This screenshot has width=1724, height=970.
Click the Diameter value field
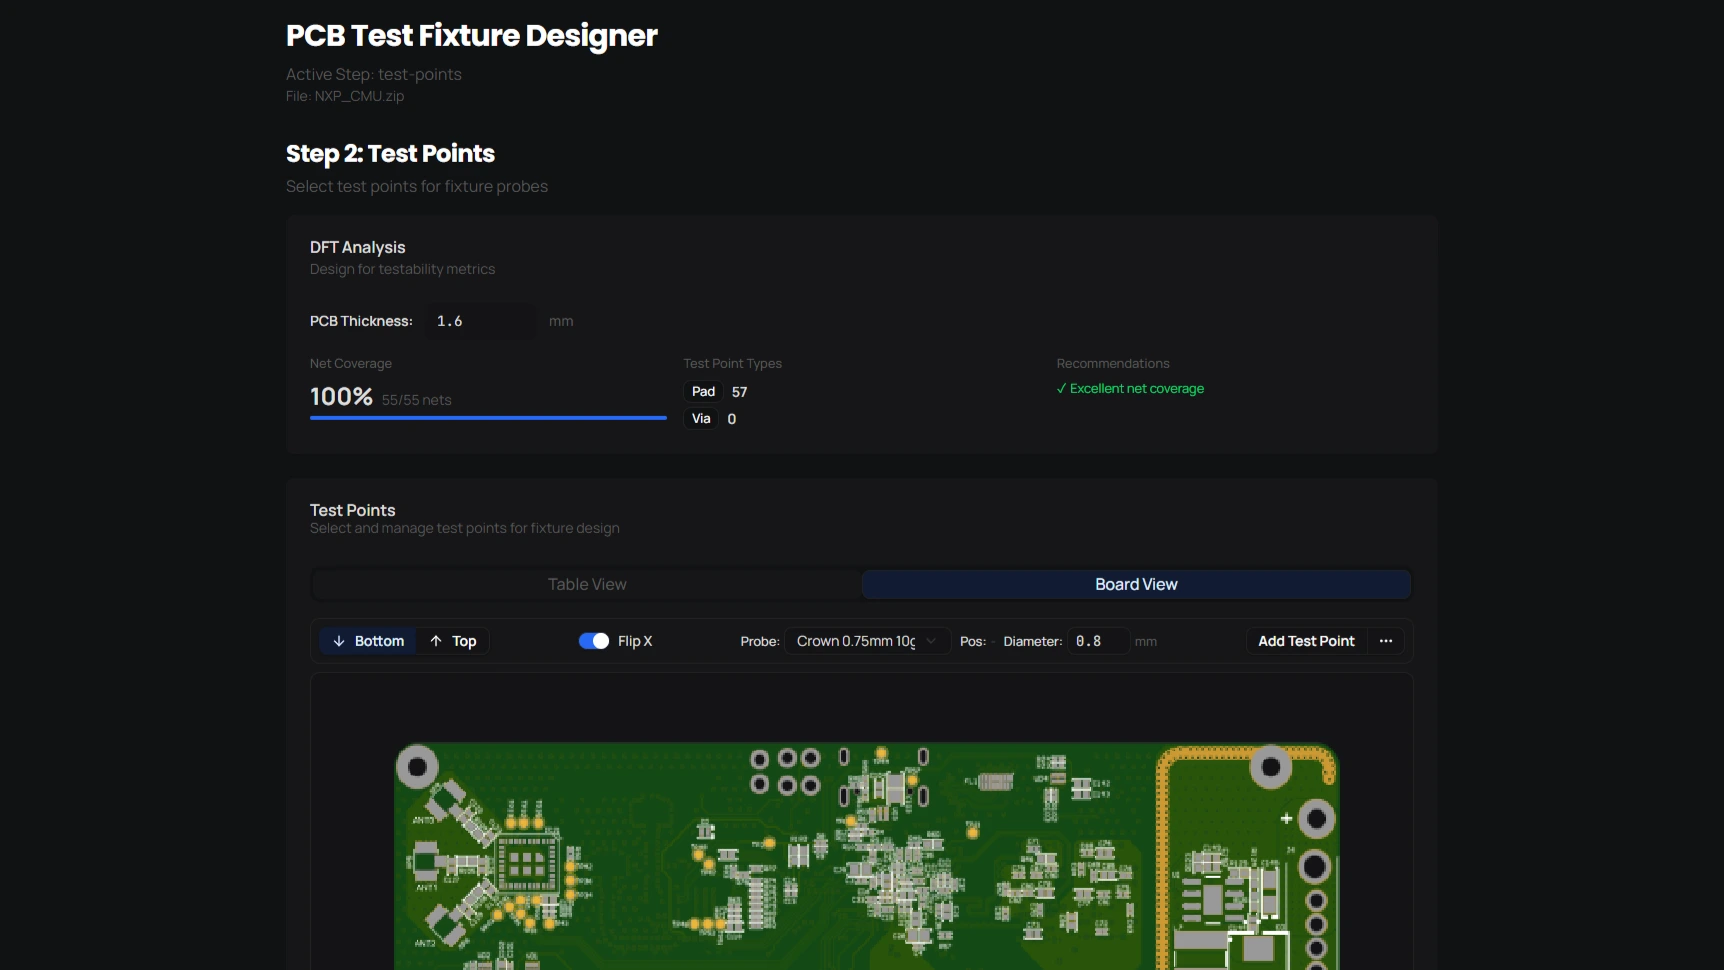pos(1096,641)
